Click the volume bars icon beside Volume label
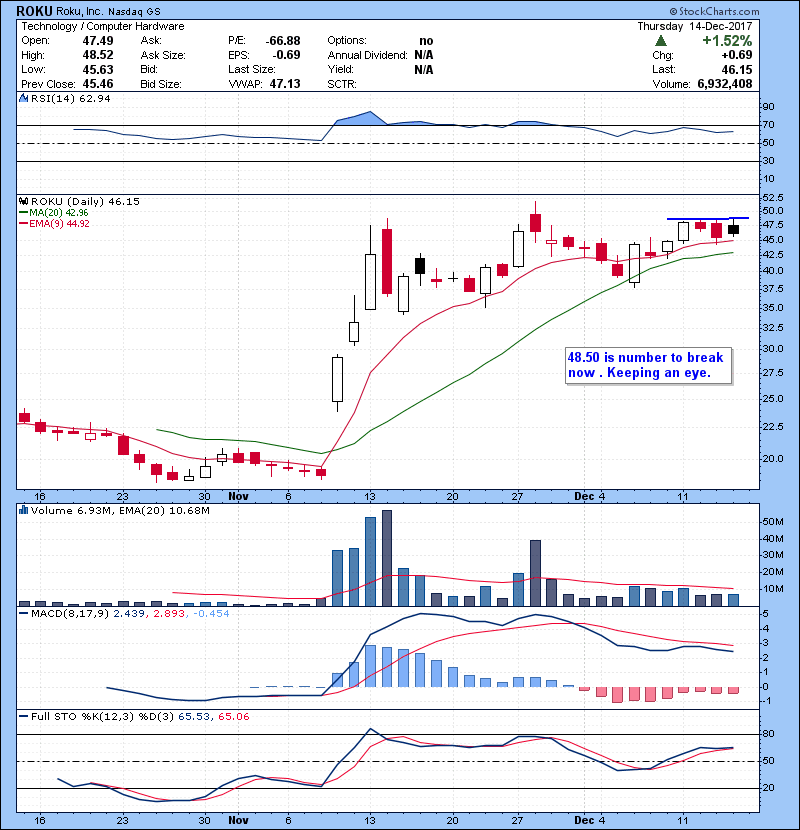 [x=24, y=510]
